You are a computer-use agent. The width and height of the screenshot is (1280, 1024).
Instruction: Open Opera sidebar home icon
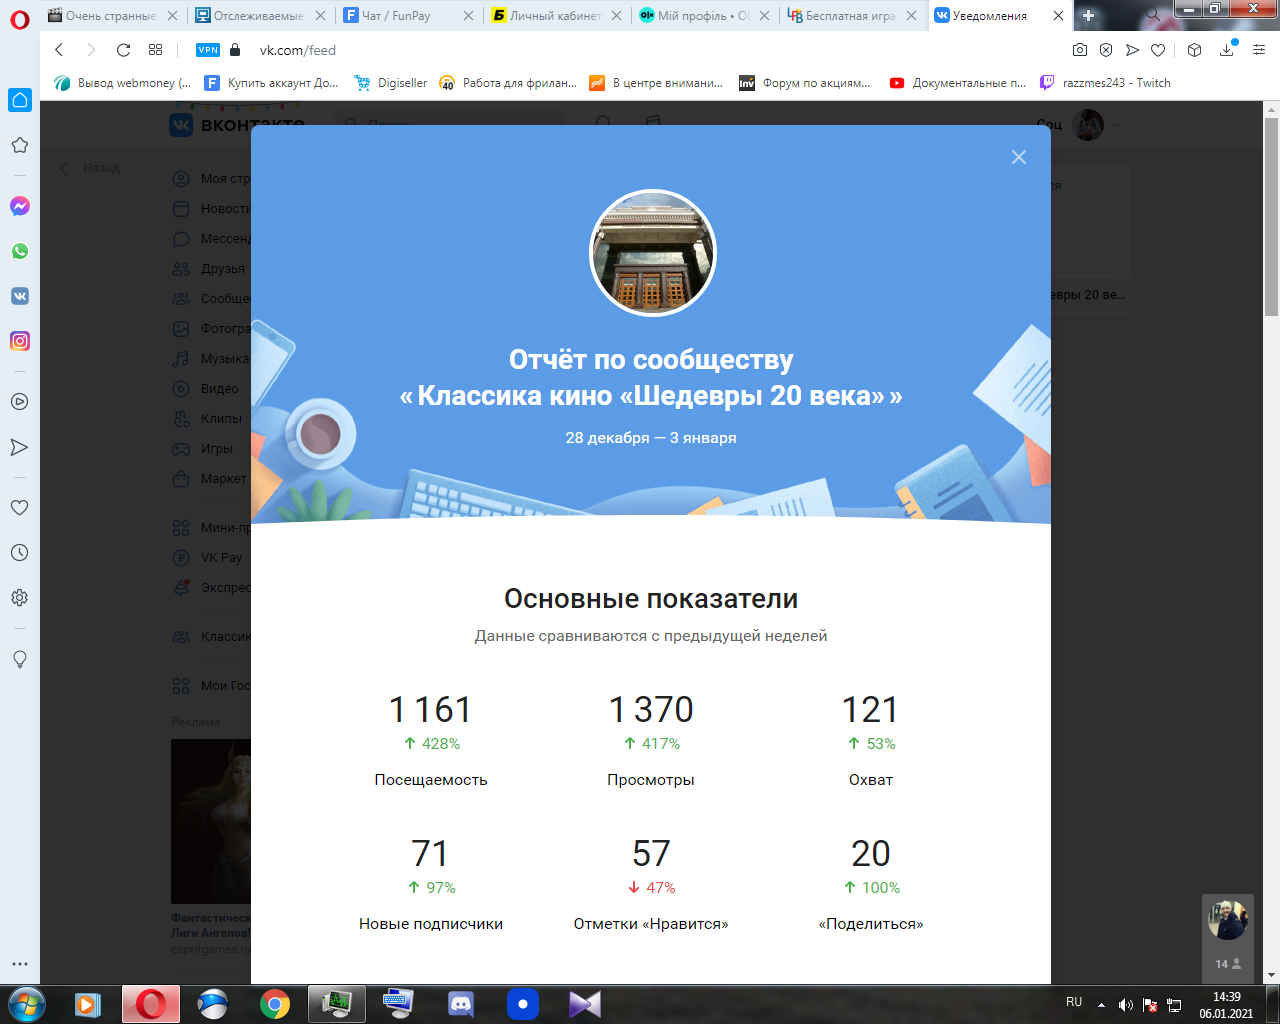point(20,100)
